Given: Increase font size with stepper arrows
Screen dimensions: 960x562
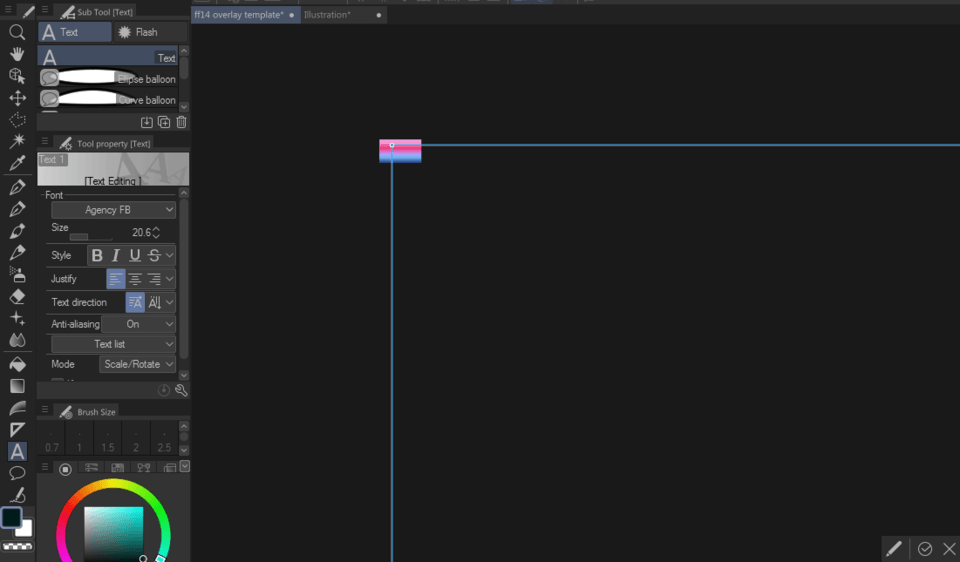Looking at the screenshot, I should [x=156, y=229].
